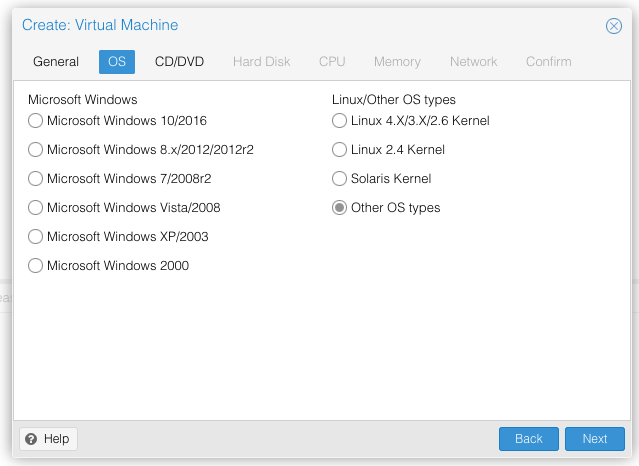Proceed with the Next button
Image resolution: width=639 pixels, height=466 pixels.
[x=594, y=439]
